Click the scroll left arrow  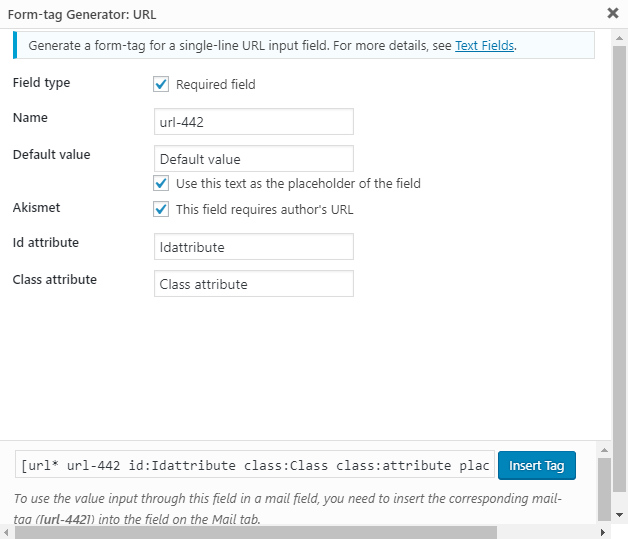pos(8,531)
